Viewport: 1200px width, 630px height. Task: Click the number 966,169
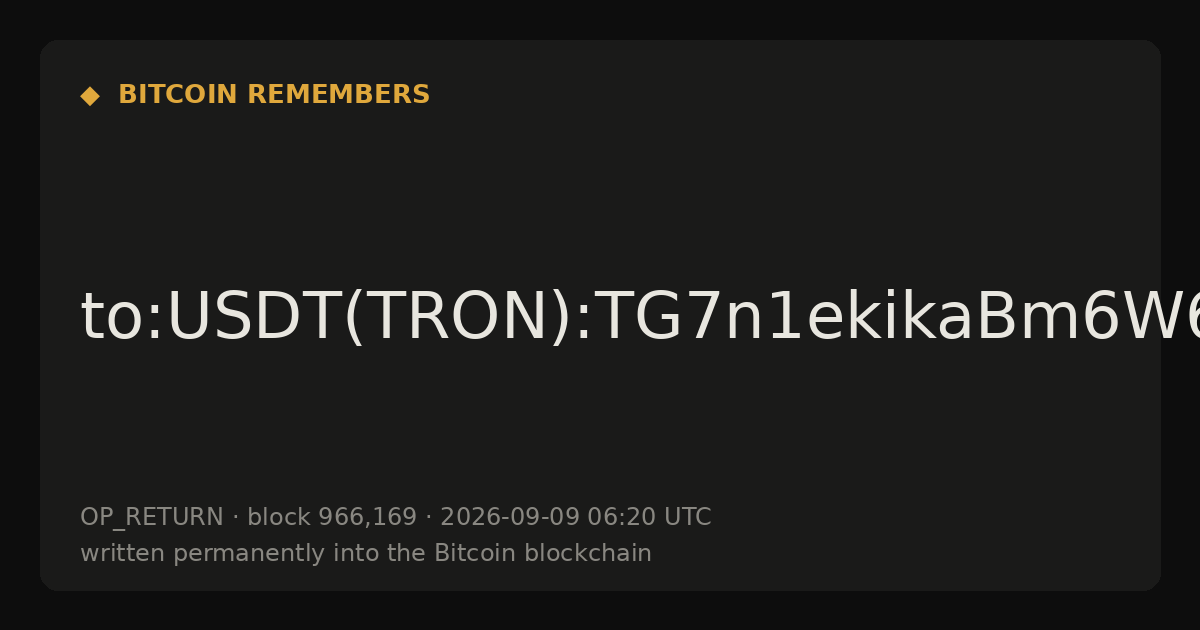367,518
